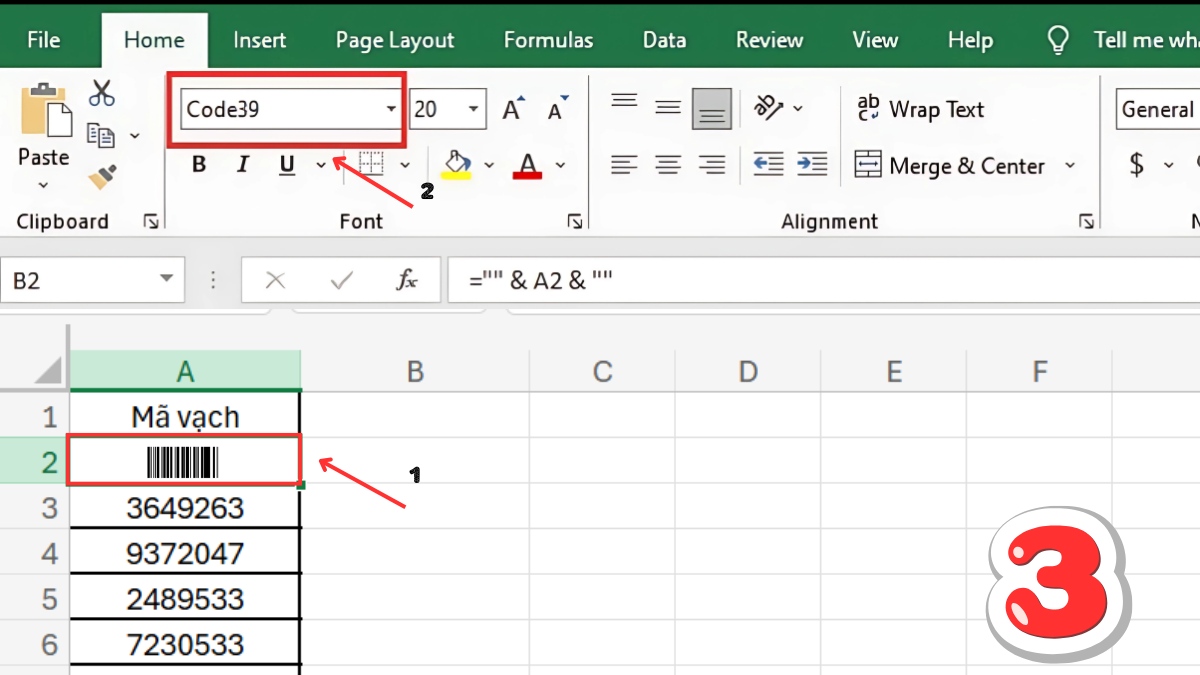Open Clipboard dialog launcher

click(151, 222)
